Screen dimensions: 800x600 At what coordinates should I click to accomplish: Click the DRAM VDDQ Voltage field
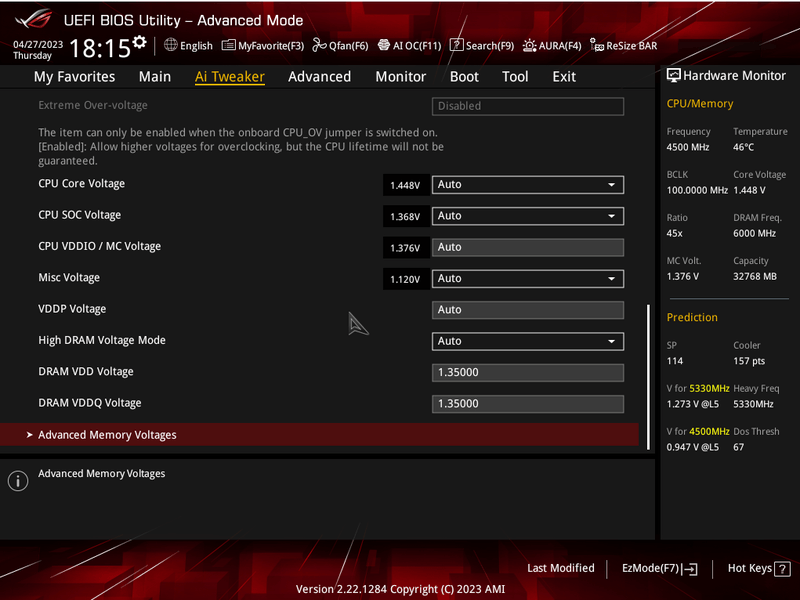point(528,404)
